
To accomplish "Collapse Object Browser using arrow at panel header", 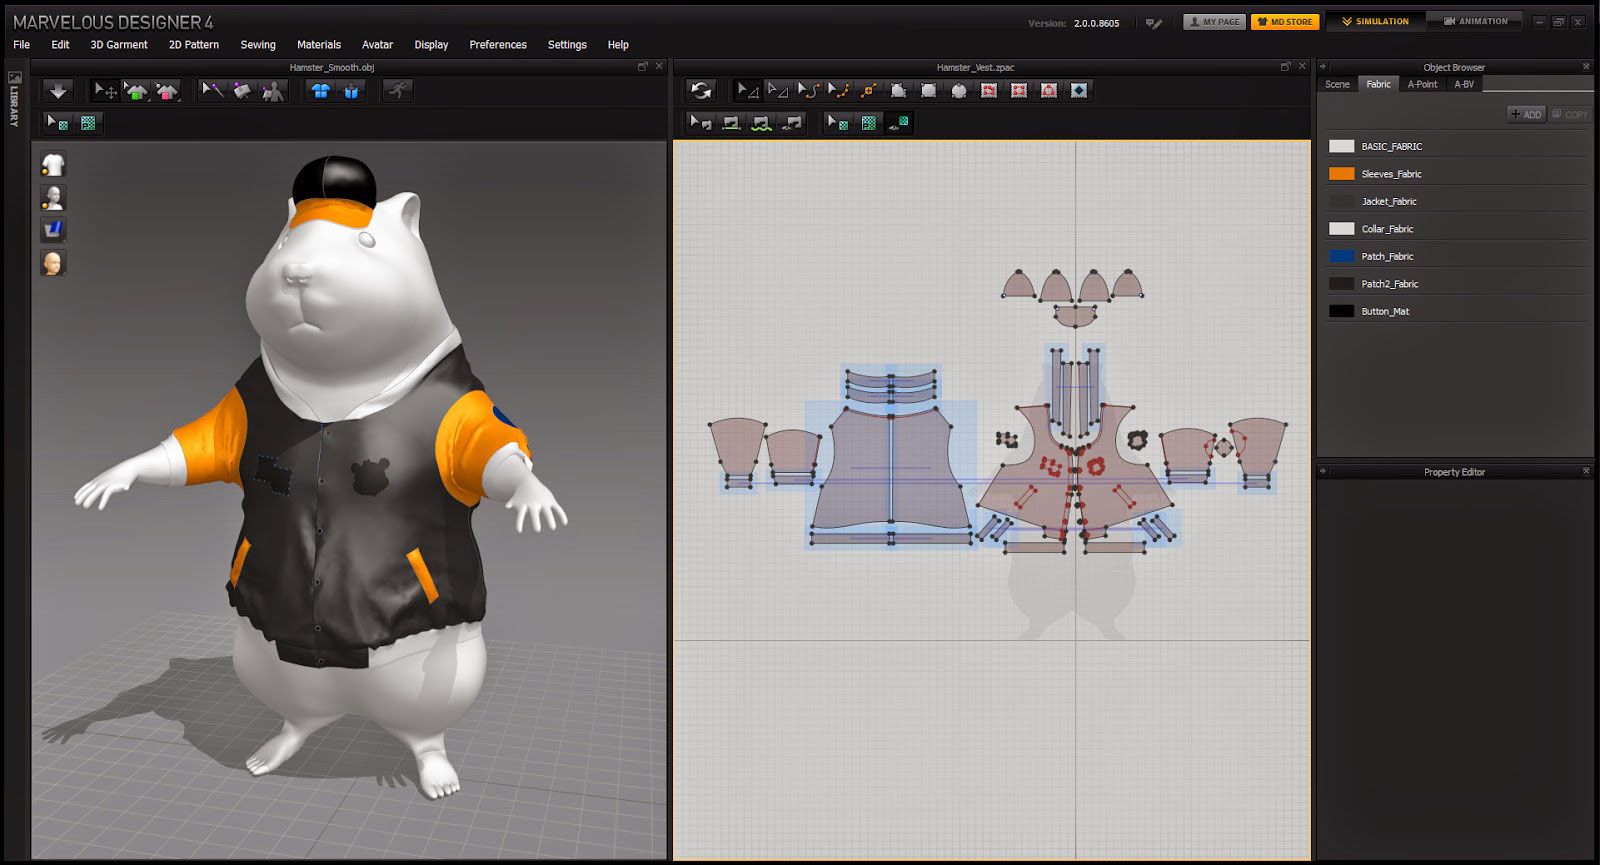I will click(1323, 67).
